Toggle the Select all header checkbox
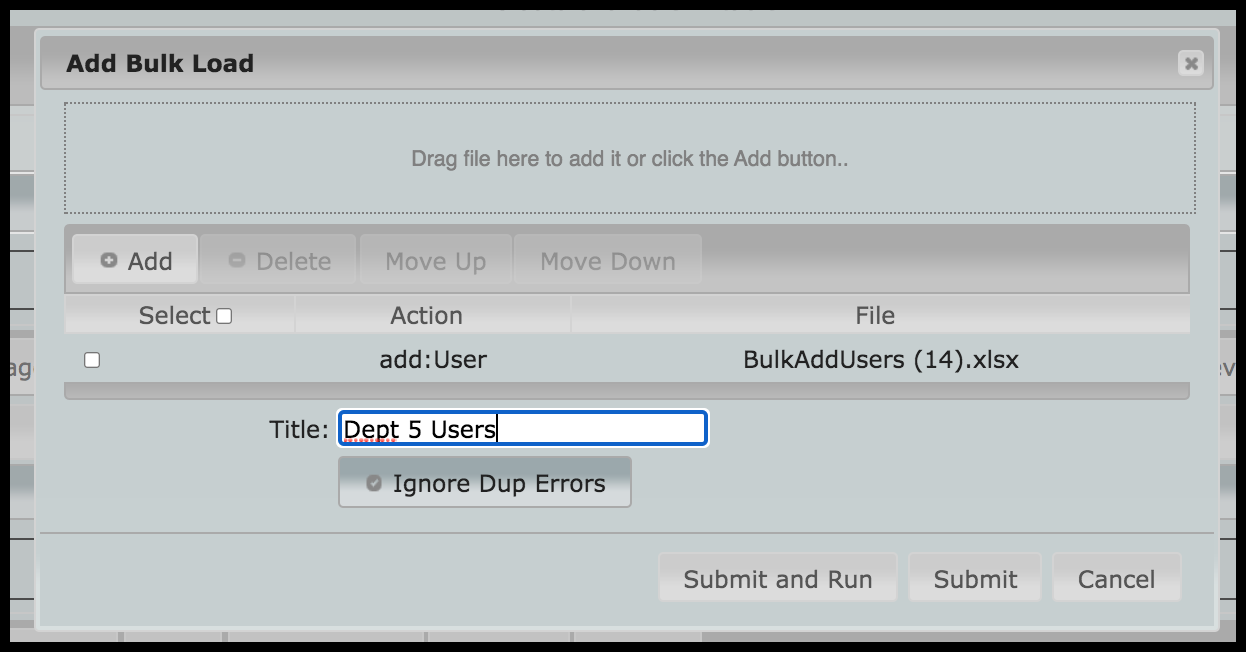Screen dimensions: 1246x652 pos(224,316)
